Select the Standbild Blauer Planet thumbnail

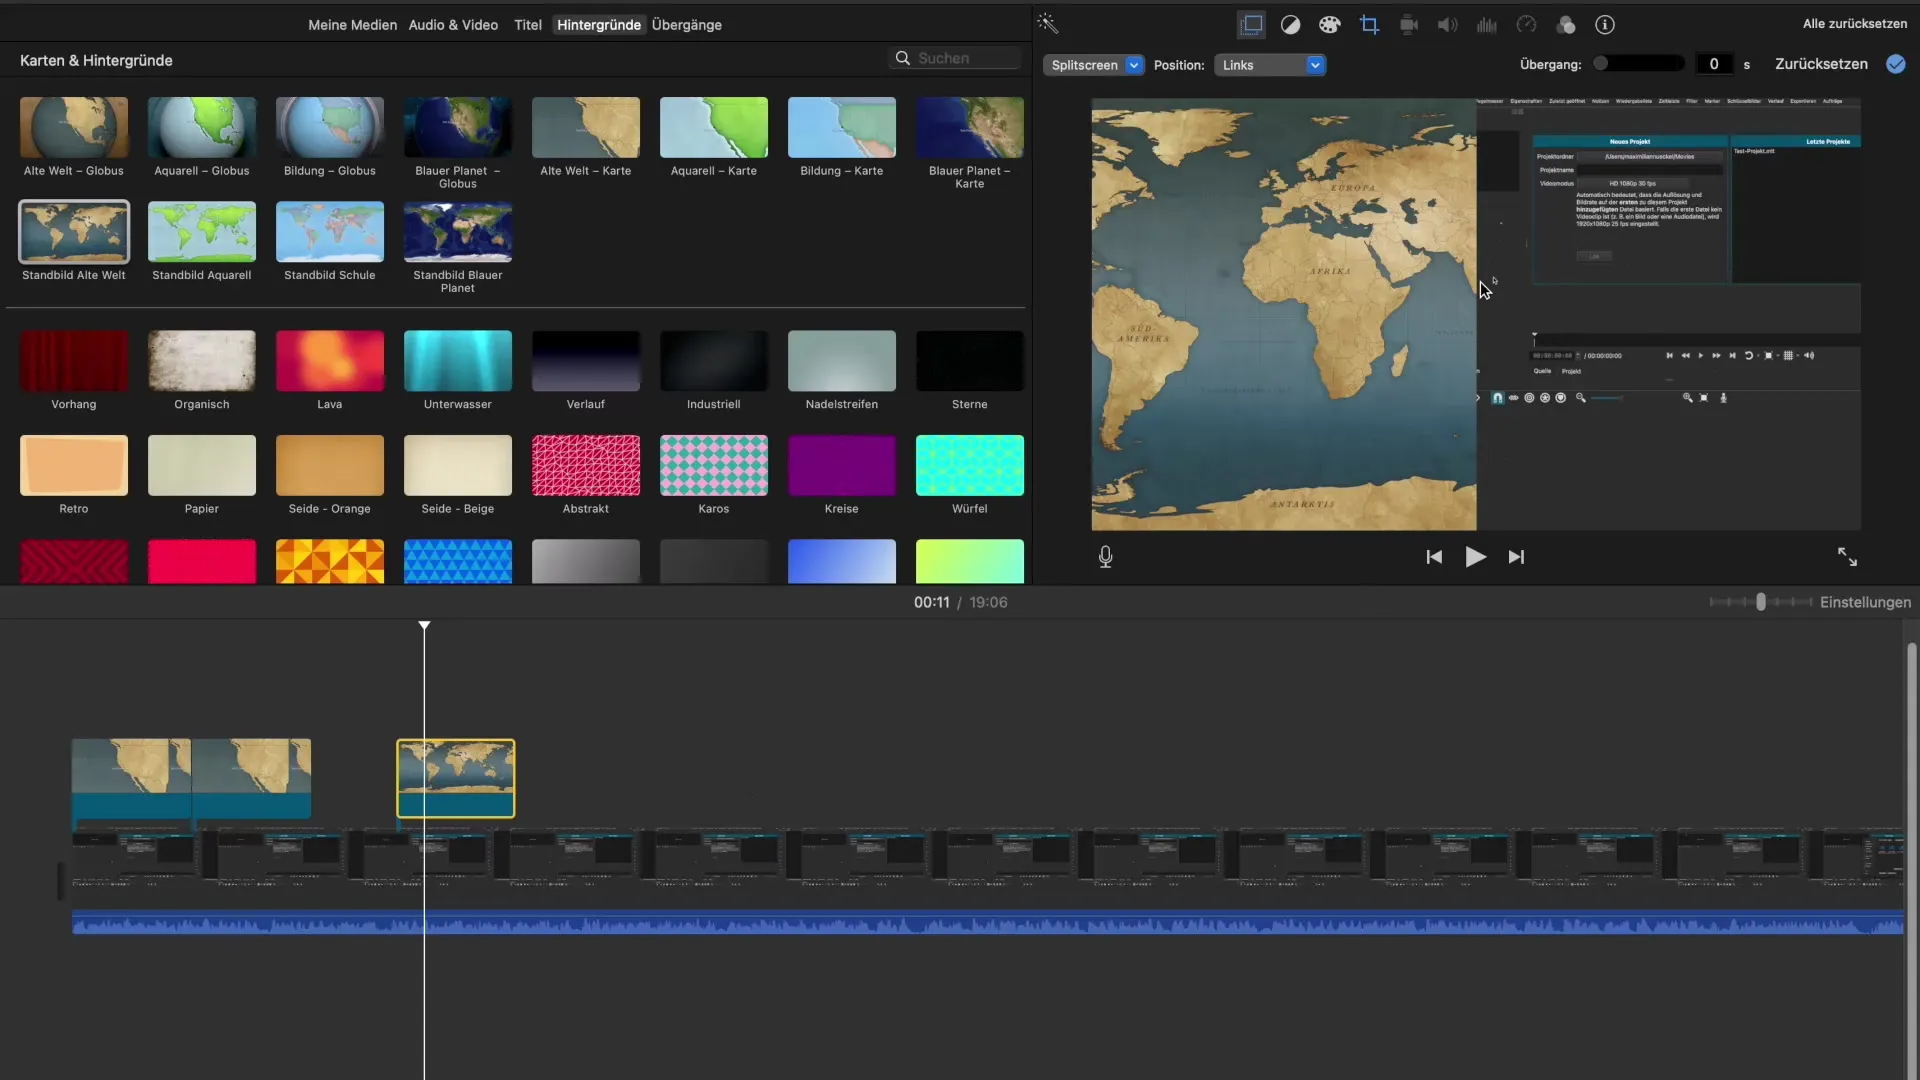coord(458,231)
